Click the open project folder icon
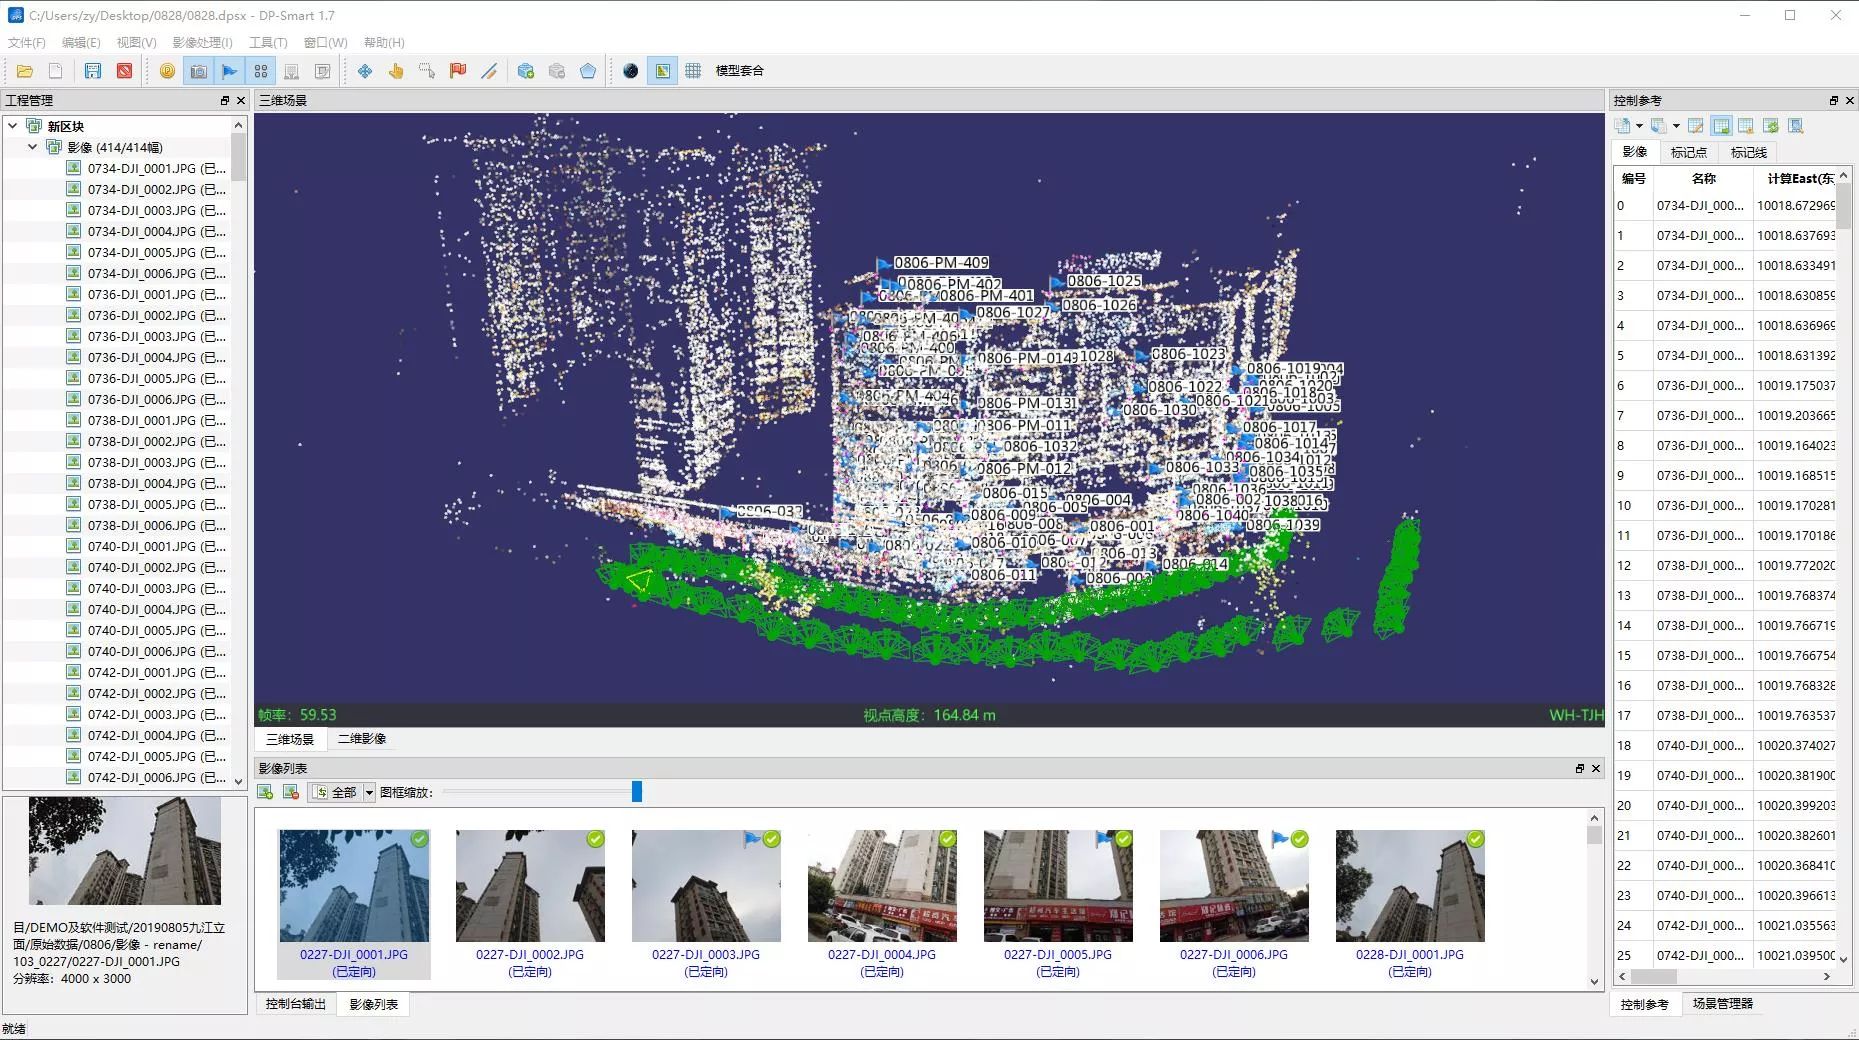The width and height of the screenshot is (1859, 1040). [25, 71]
